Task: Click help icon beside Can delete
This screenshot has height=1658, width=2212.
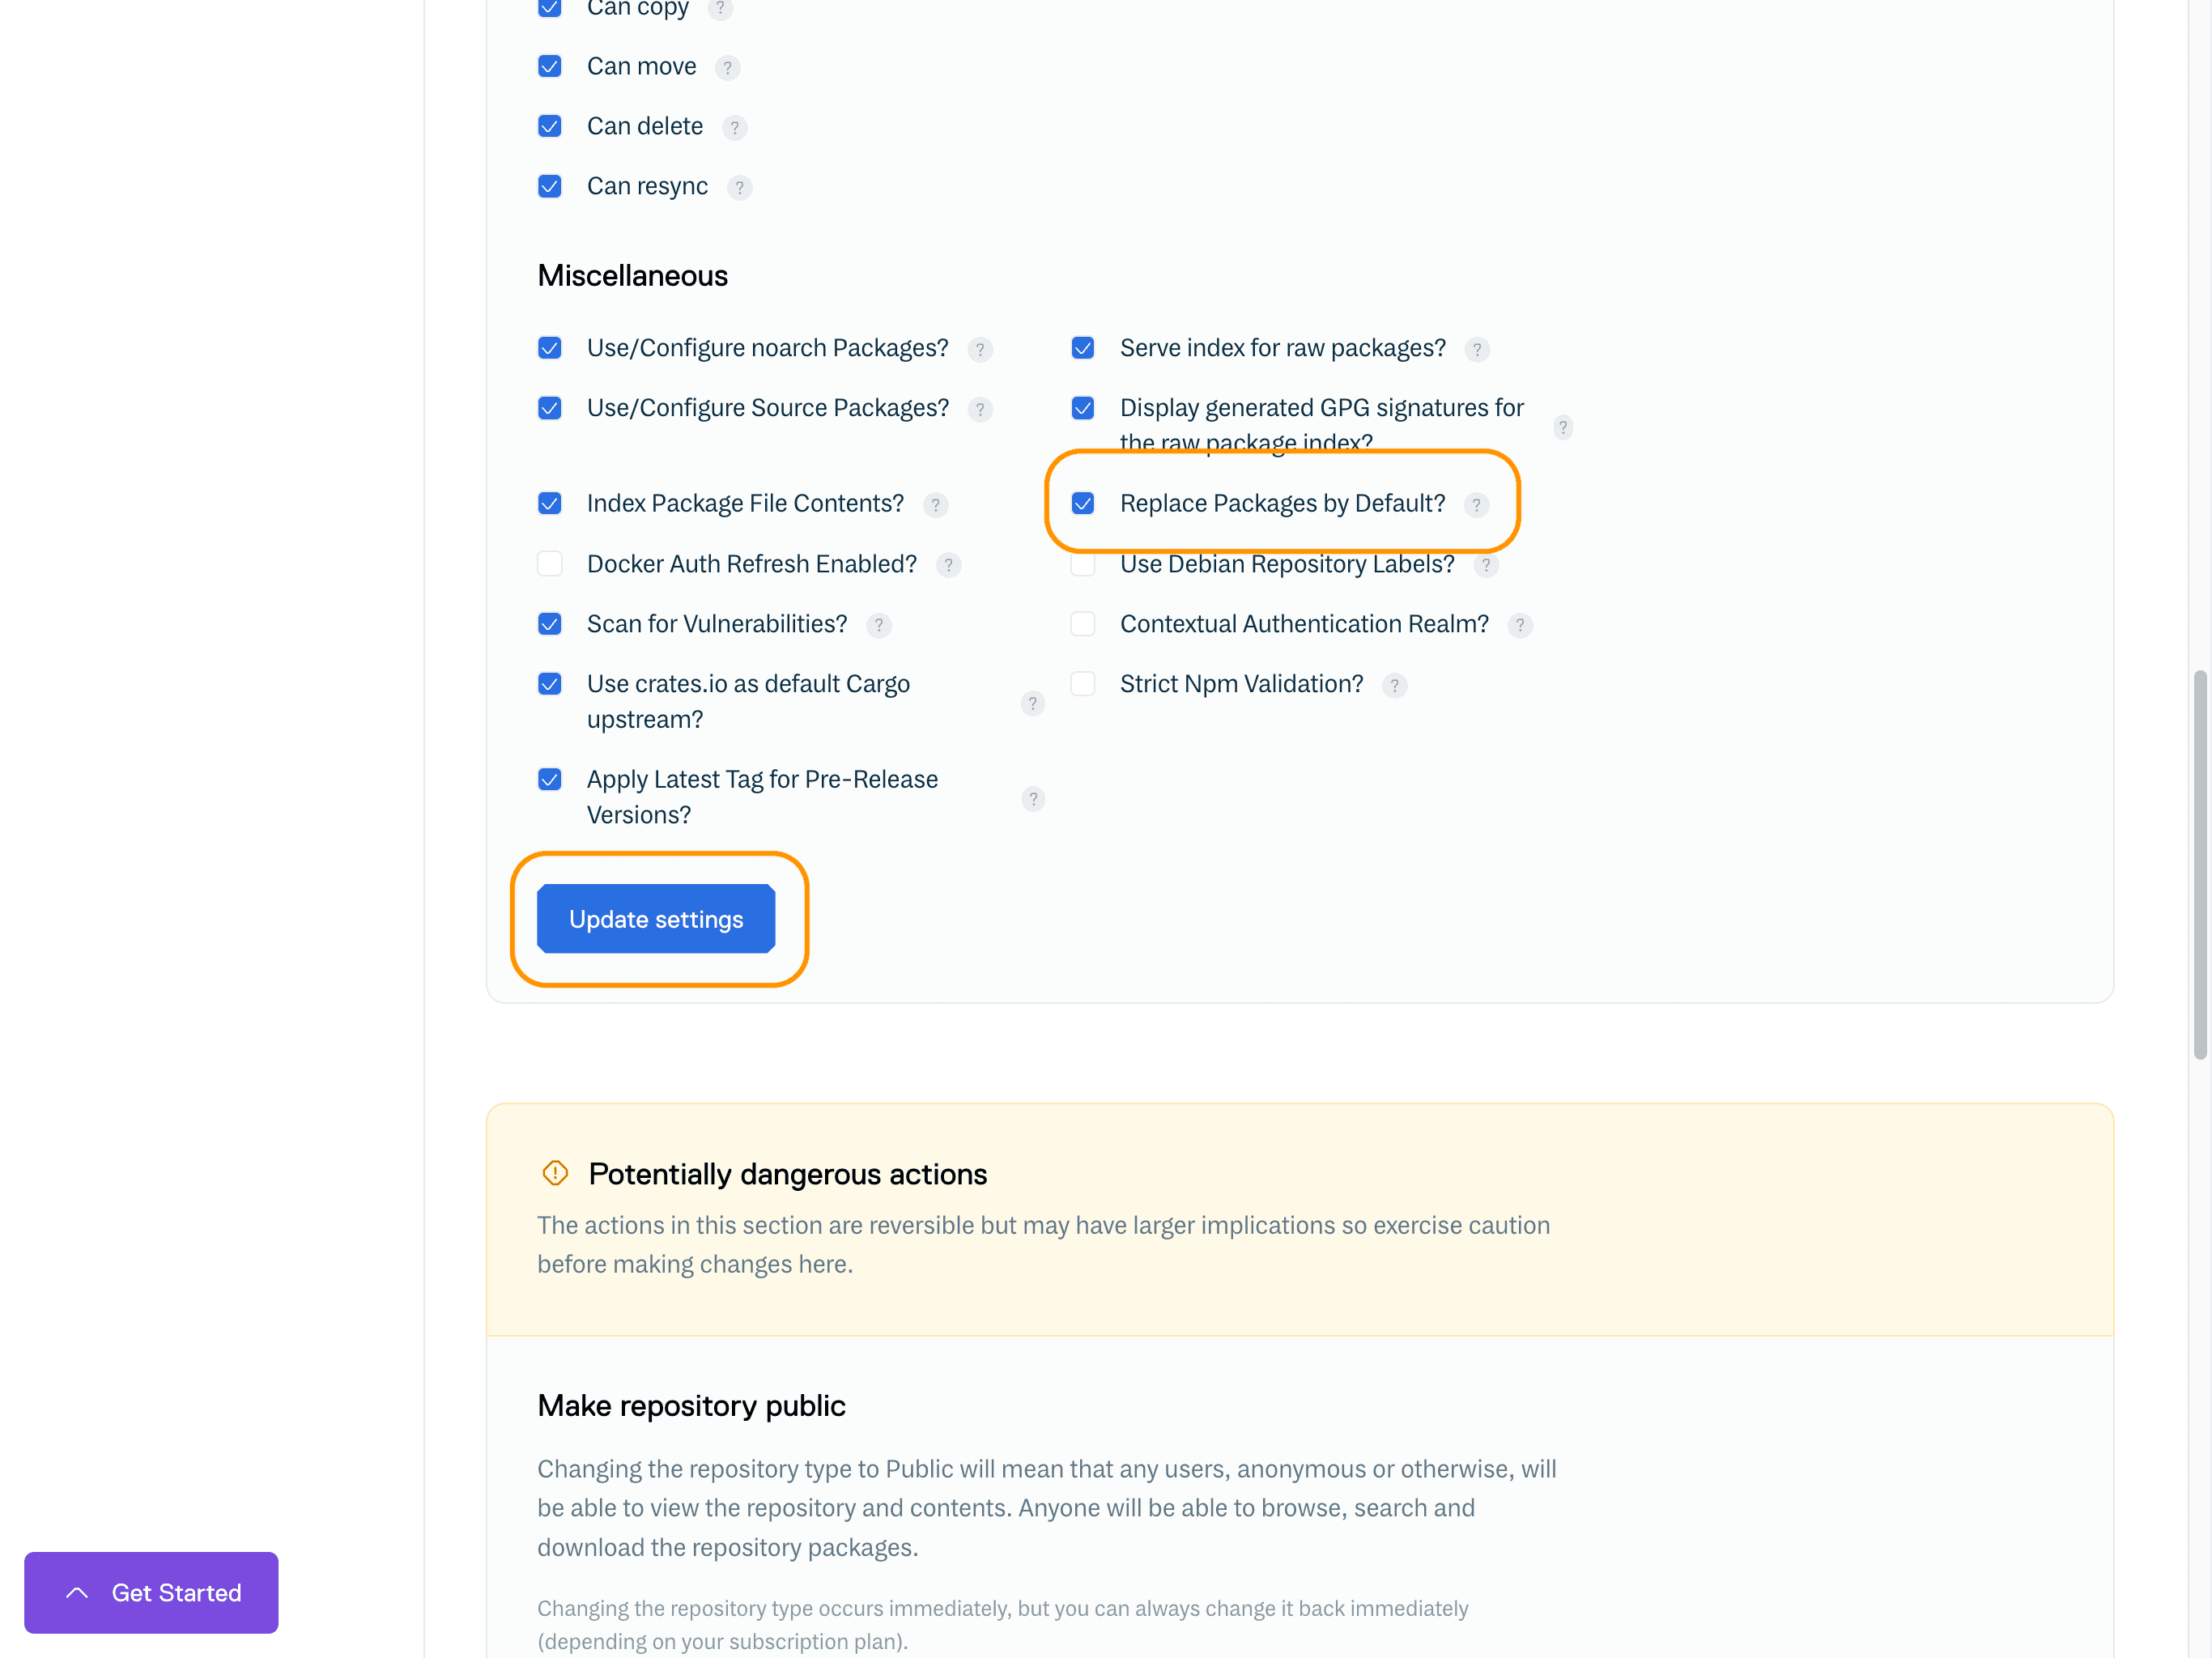Action: [x=734, y=128]
